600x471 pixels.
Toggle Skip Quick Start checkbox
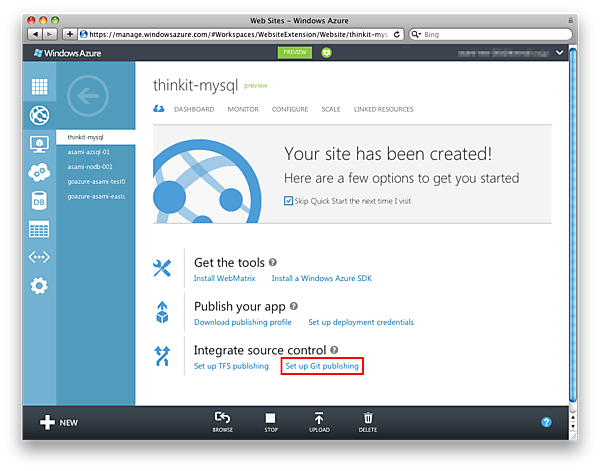(289, 200)
